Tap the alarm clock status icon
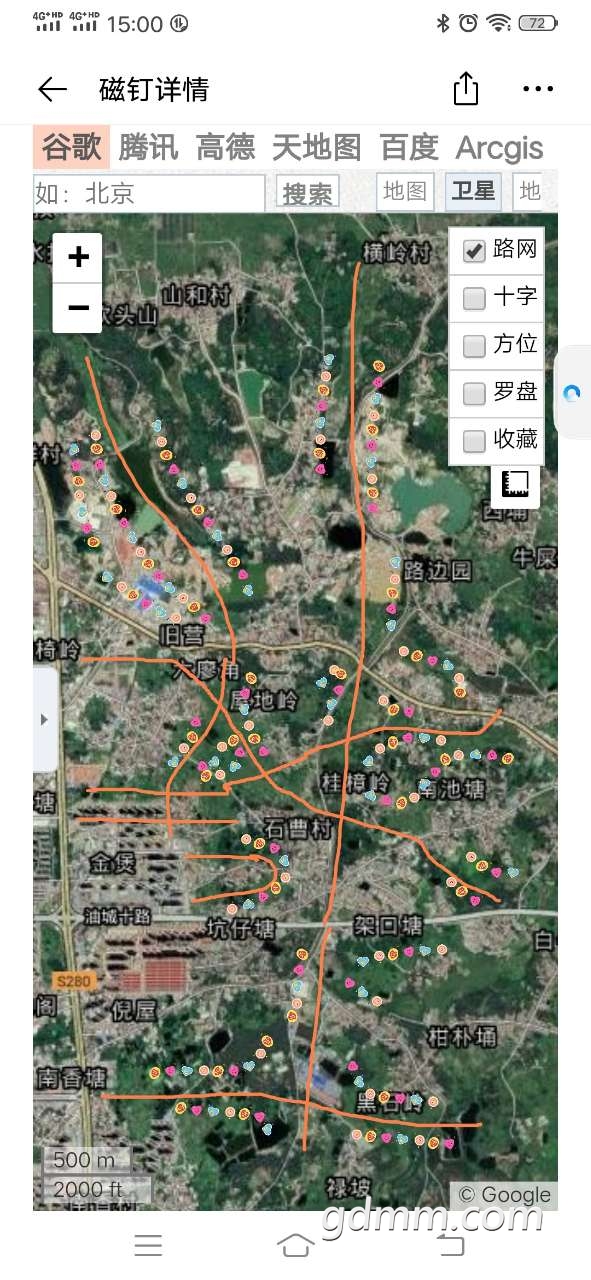This screenshot has height=1280, width=591. point(468,23)
